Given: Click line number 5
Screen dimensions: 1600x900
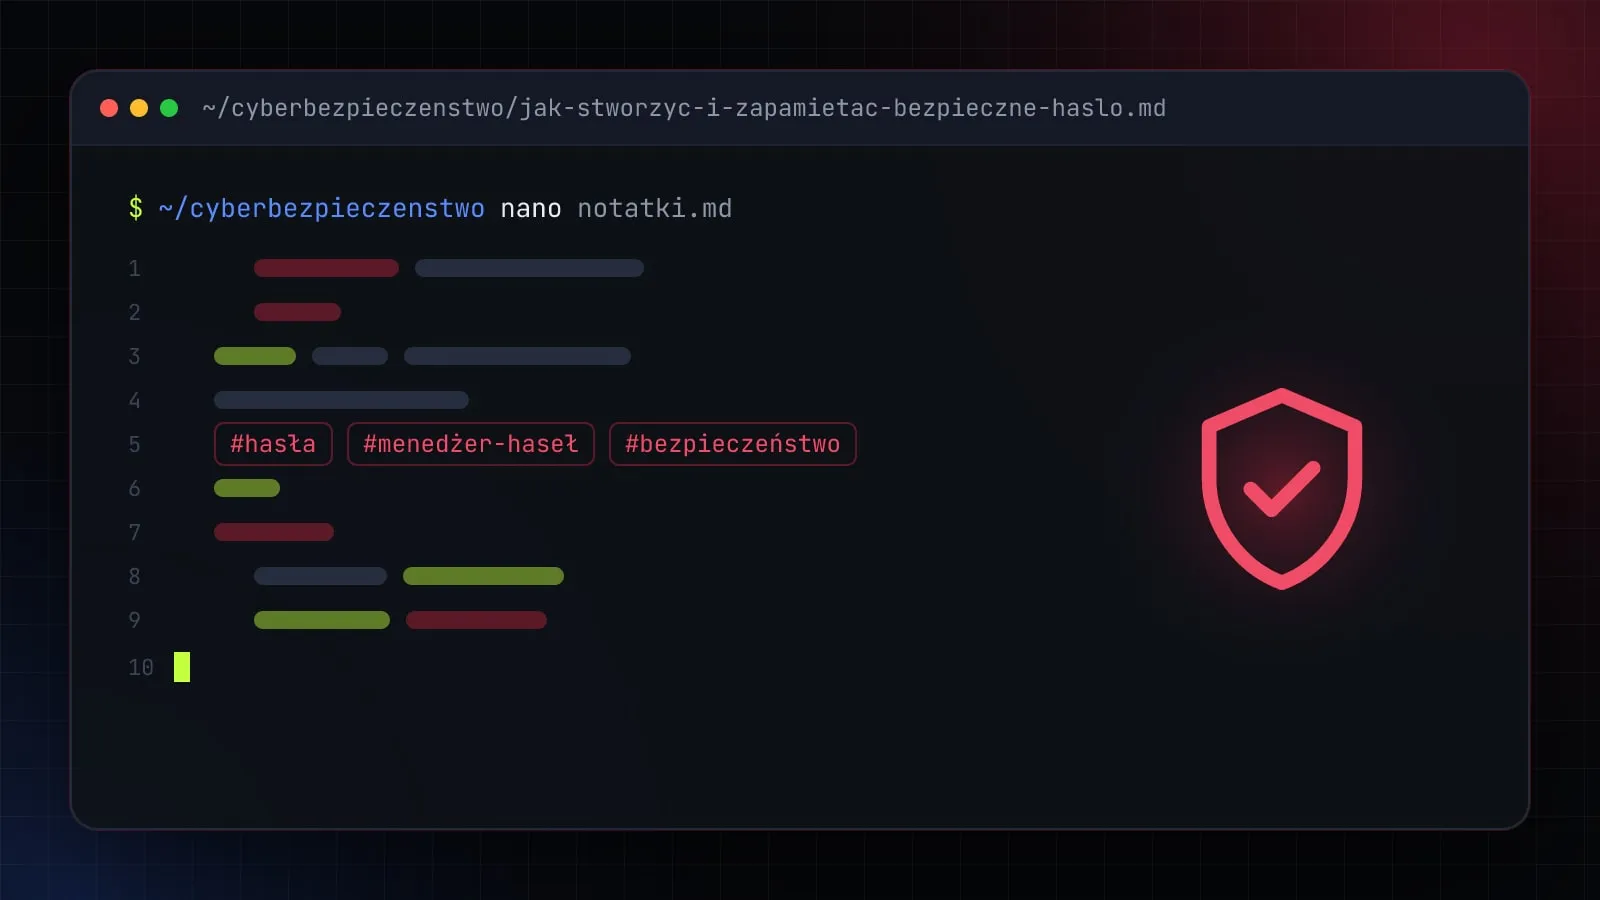Looking at the screenshot, I should (134, 444).
